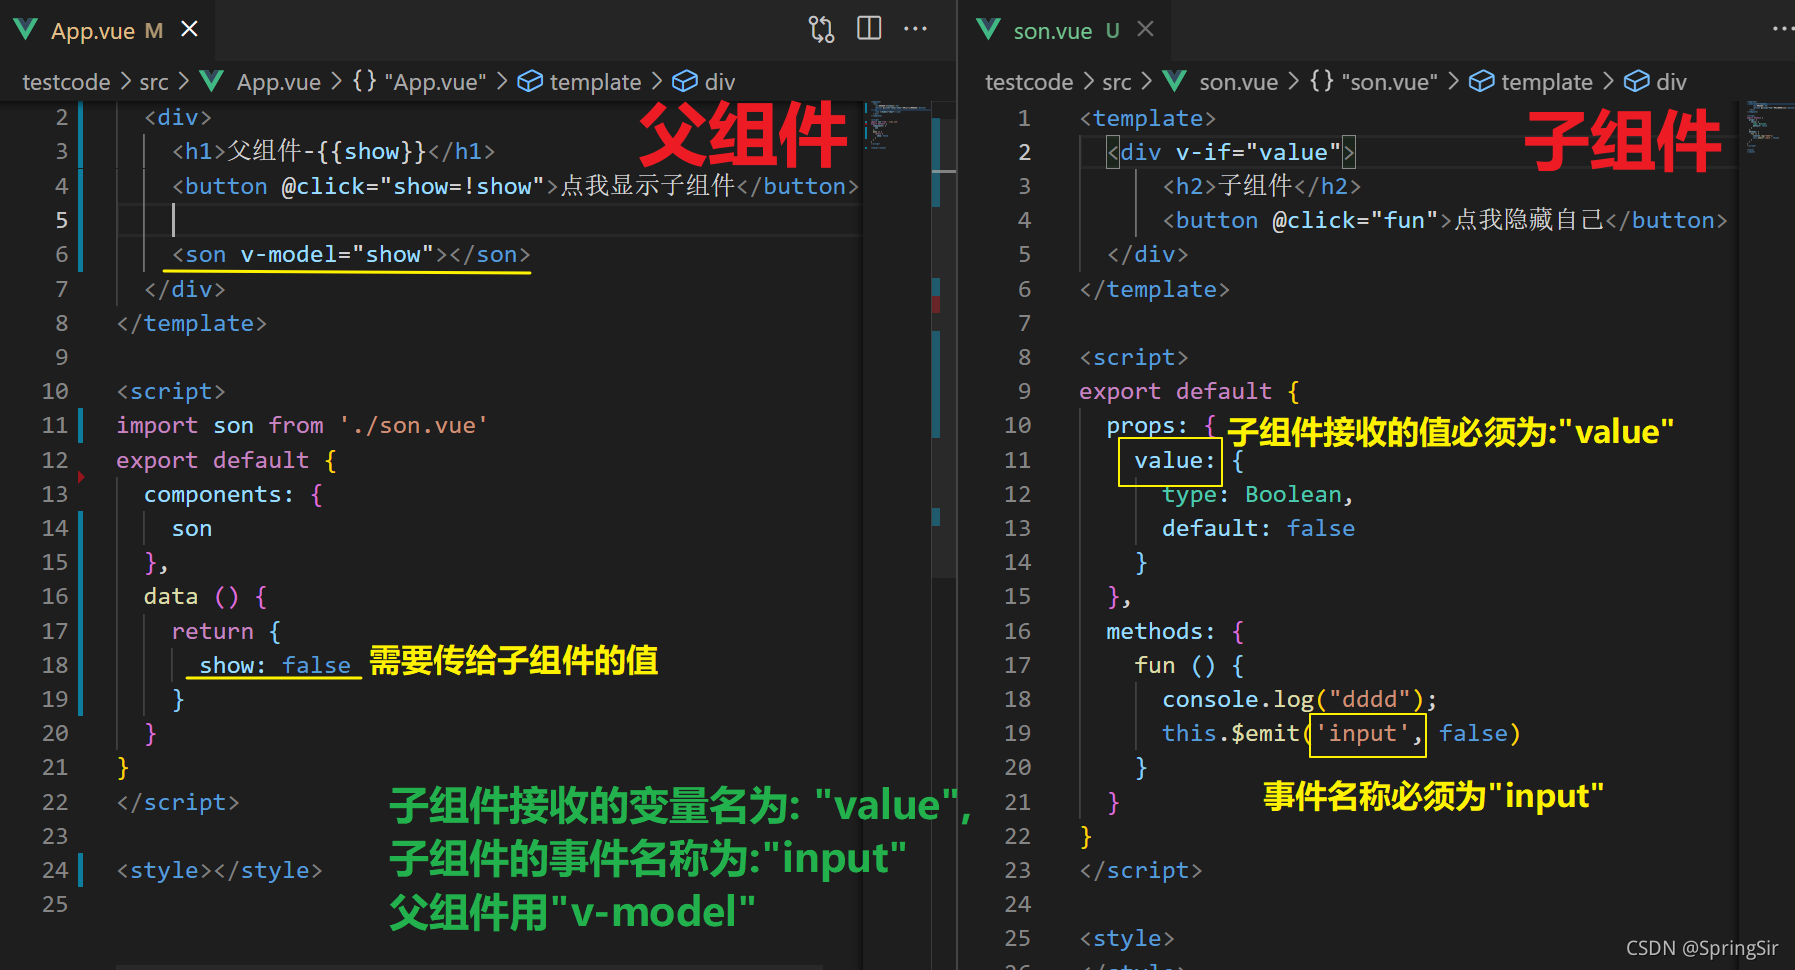This screenshot has width=1795, height=970.
Task: Click testcode breadcrumb in right editor
Action: pyautogui.click(x=1029, y=82)
